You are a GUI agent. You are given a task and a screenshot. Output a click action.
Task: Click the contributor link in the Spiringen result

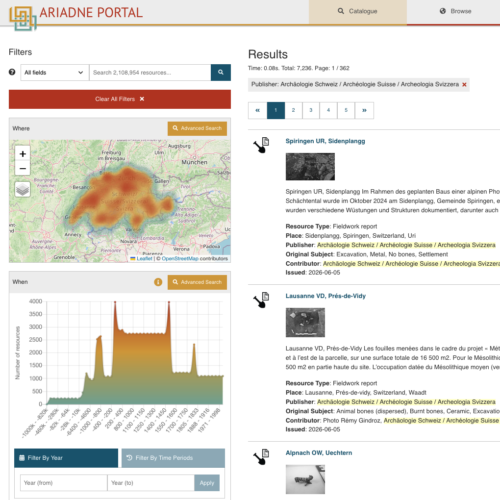point(411,264)
